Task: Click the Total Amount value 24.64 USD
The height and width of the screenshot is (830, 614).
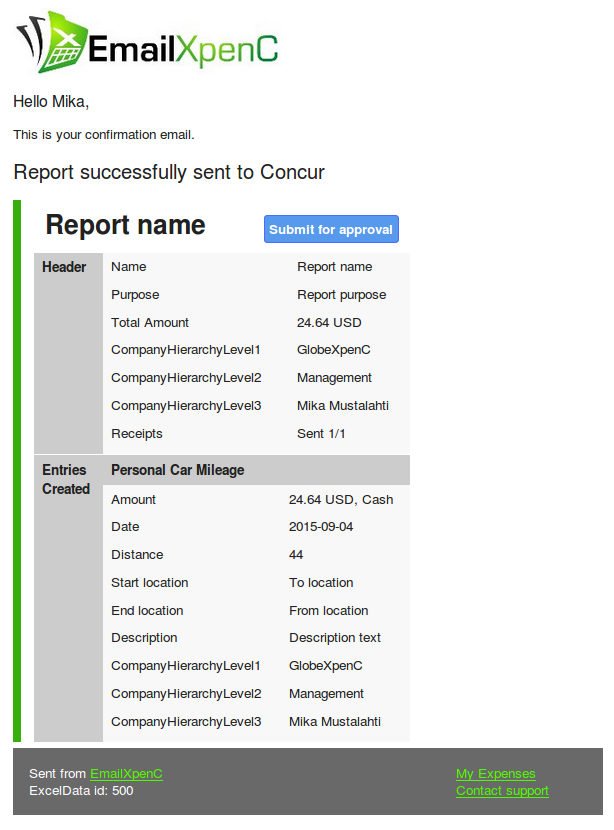Action: point(329,322)
